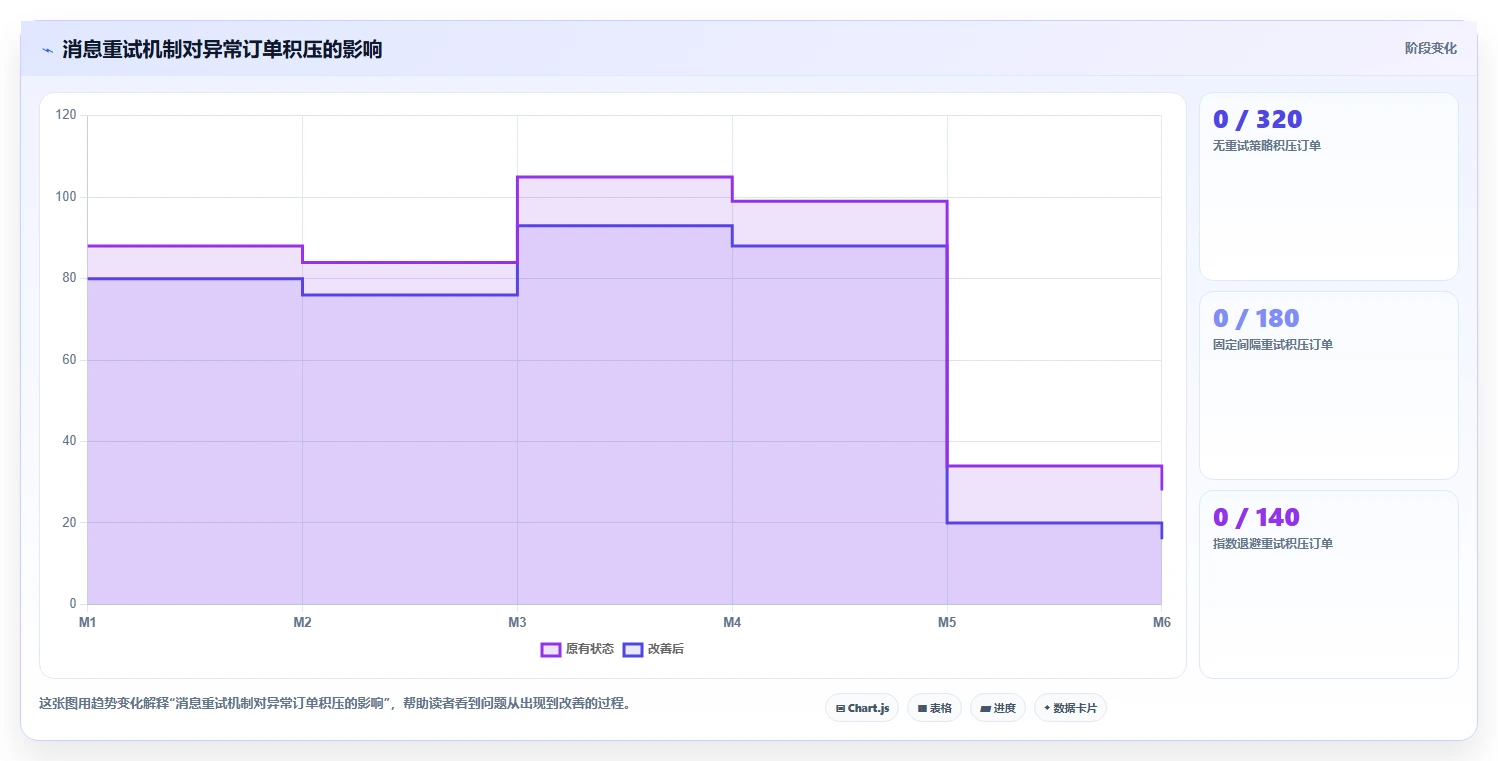Image resolution: width=1498 pixels, height=761 pixels.
Task: Click the 0 / 180 value
Action: [x=1256, y=318]
